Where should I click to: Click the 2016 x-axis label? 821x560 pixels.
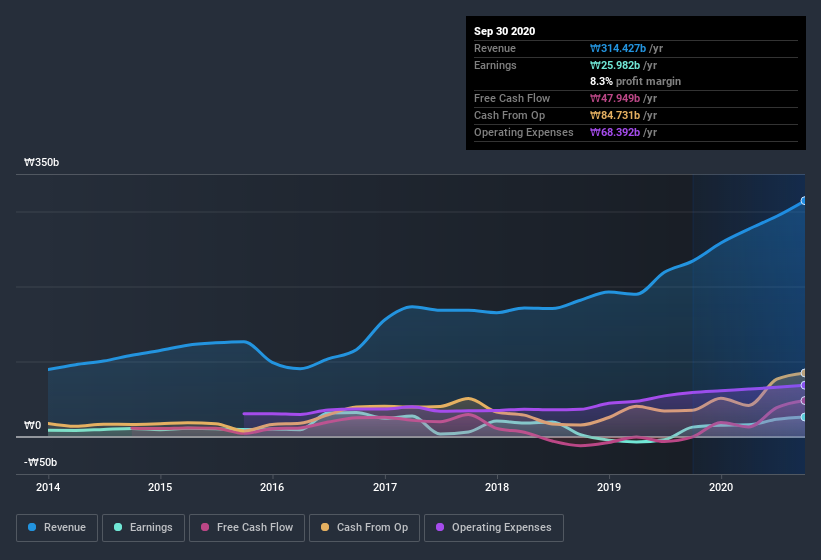(272, 487)
